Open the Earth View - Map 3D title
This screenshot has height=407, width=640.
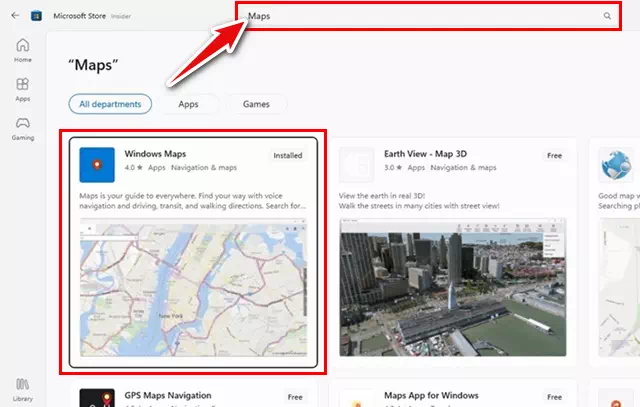point(425,154)
